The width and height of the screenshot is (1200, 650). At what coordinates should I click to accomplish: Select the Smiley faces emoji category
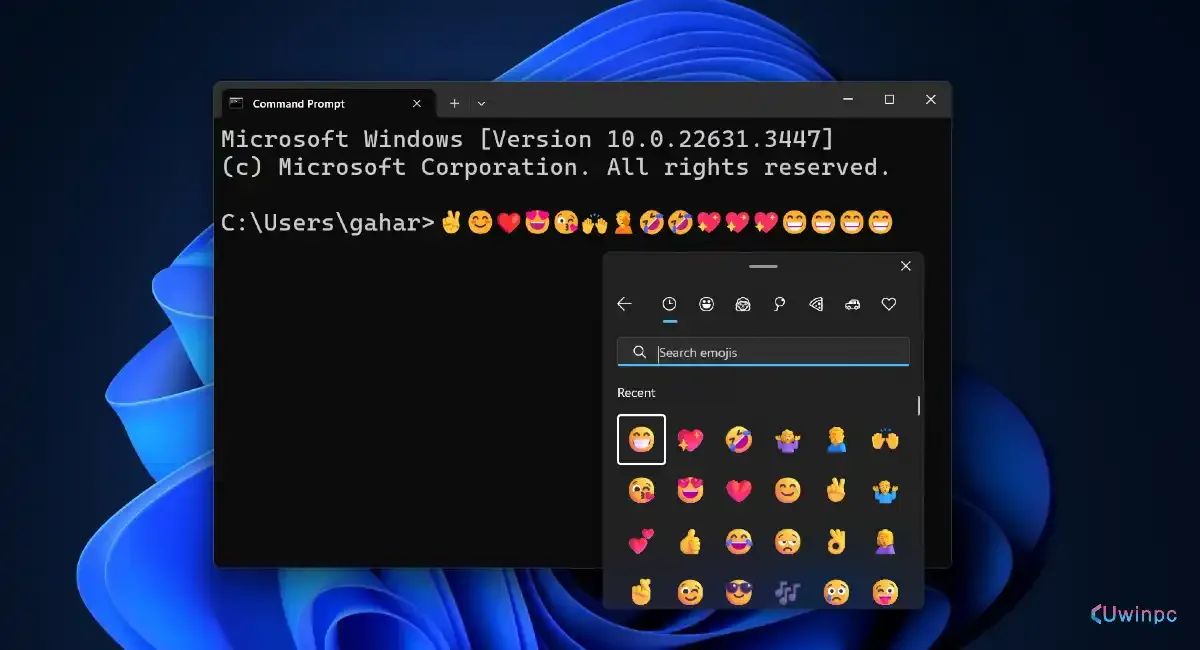pyautogui.click(x=706, y=304)
